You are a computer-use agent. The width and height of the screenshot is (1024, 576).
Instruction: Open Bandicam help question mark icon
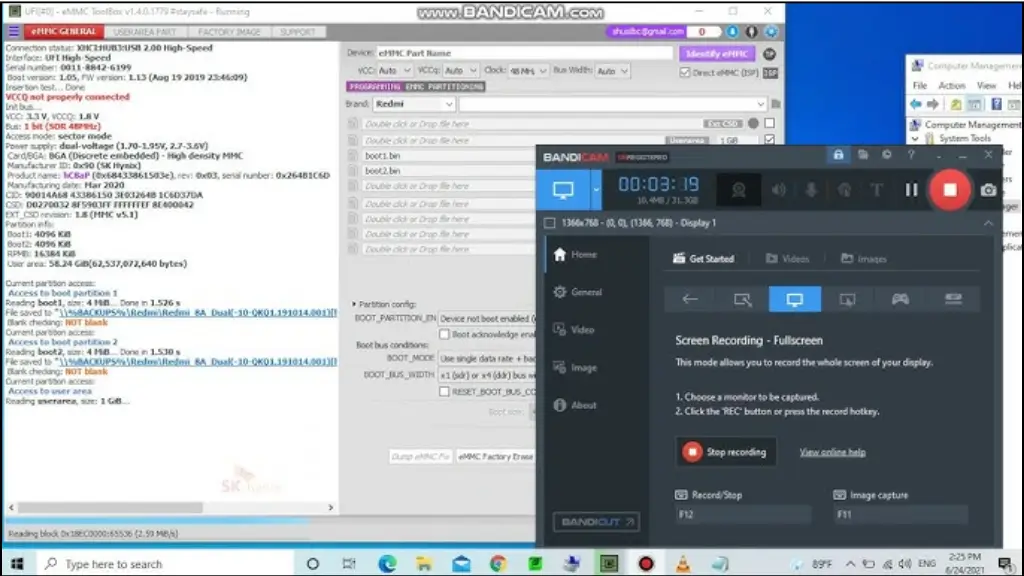pyautogui.click(x=910, y=155)
